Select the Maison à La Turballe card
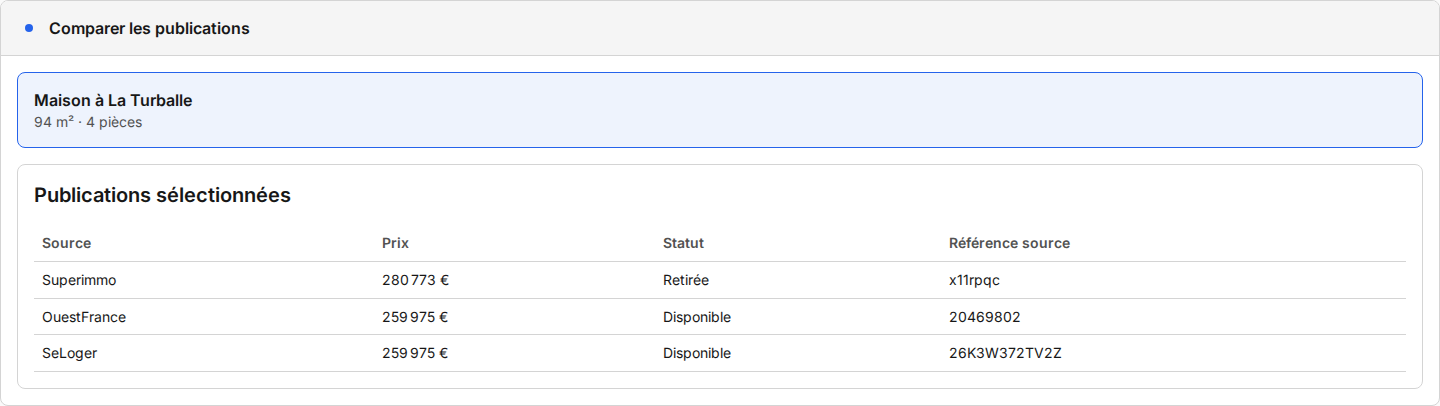This screenshot has height=406, width=1440. (x=720, y=110)
